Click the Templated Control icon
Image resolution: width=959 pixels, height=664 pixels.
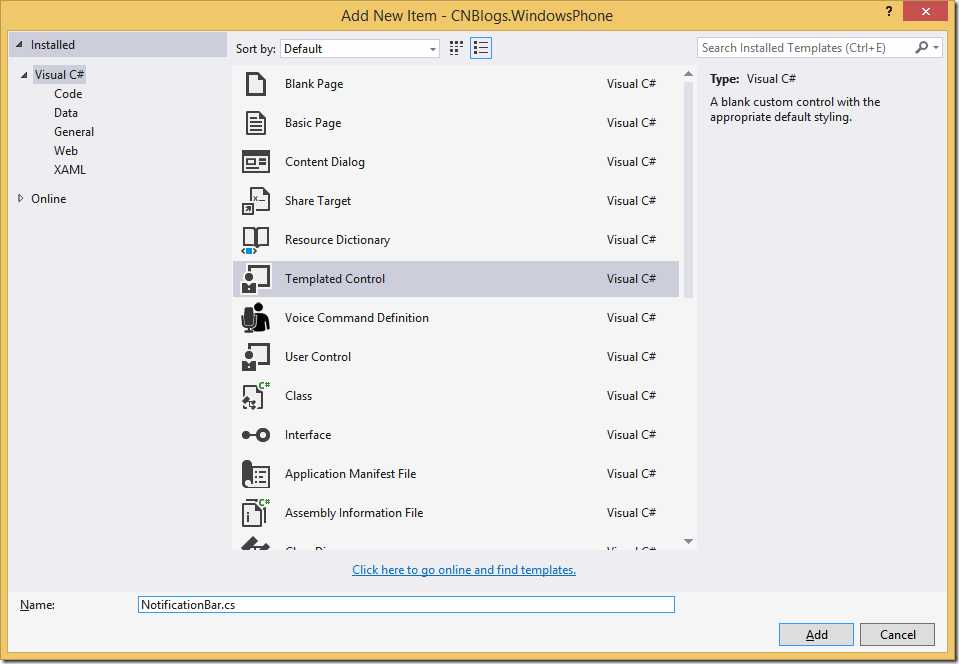click(x=256, y=279)
